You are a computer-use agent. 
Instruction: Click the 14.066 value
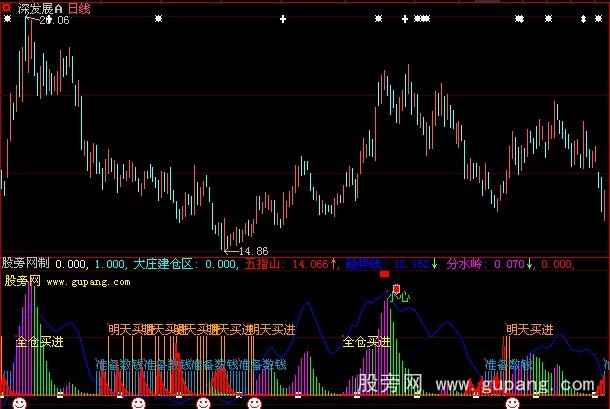310,264
